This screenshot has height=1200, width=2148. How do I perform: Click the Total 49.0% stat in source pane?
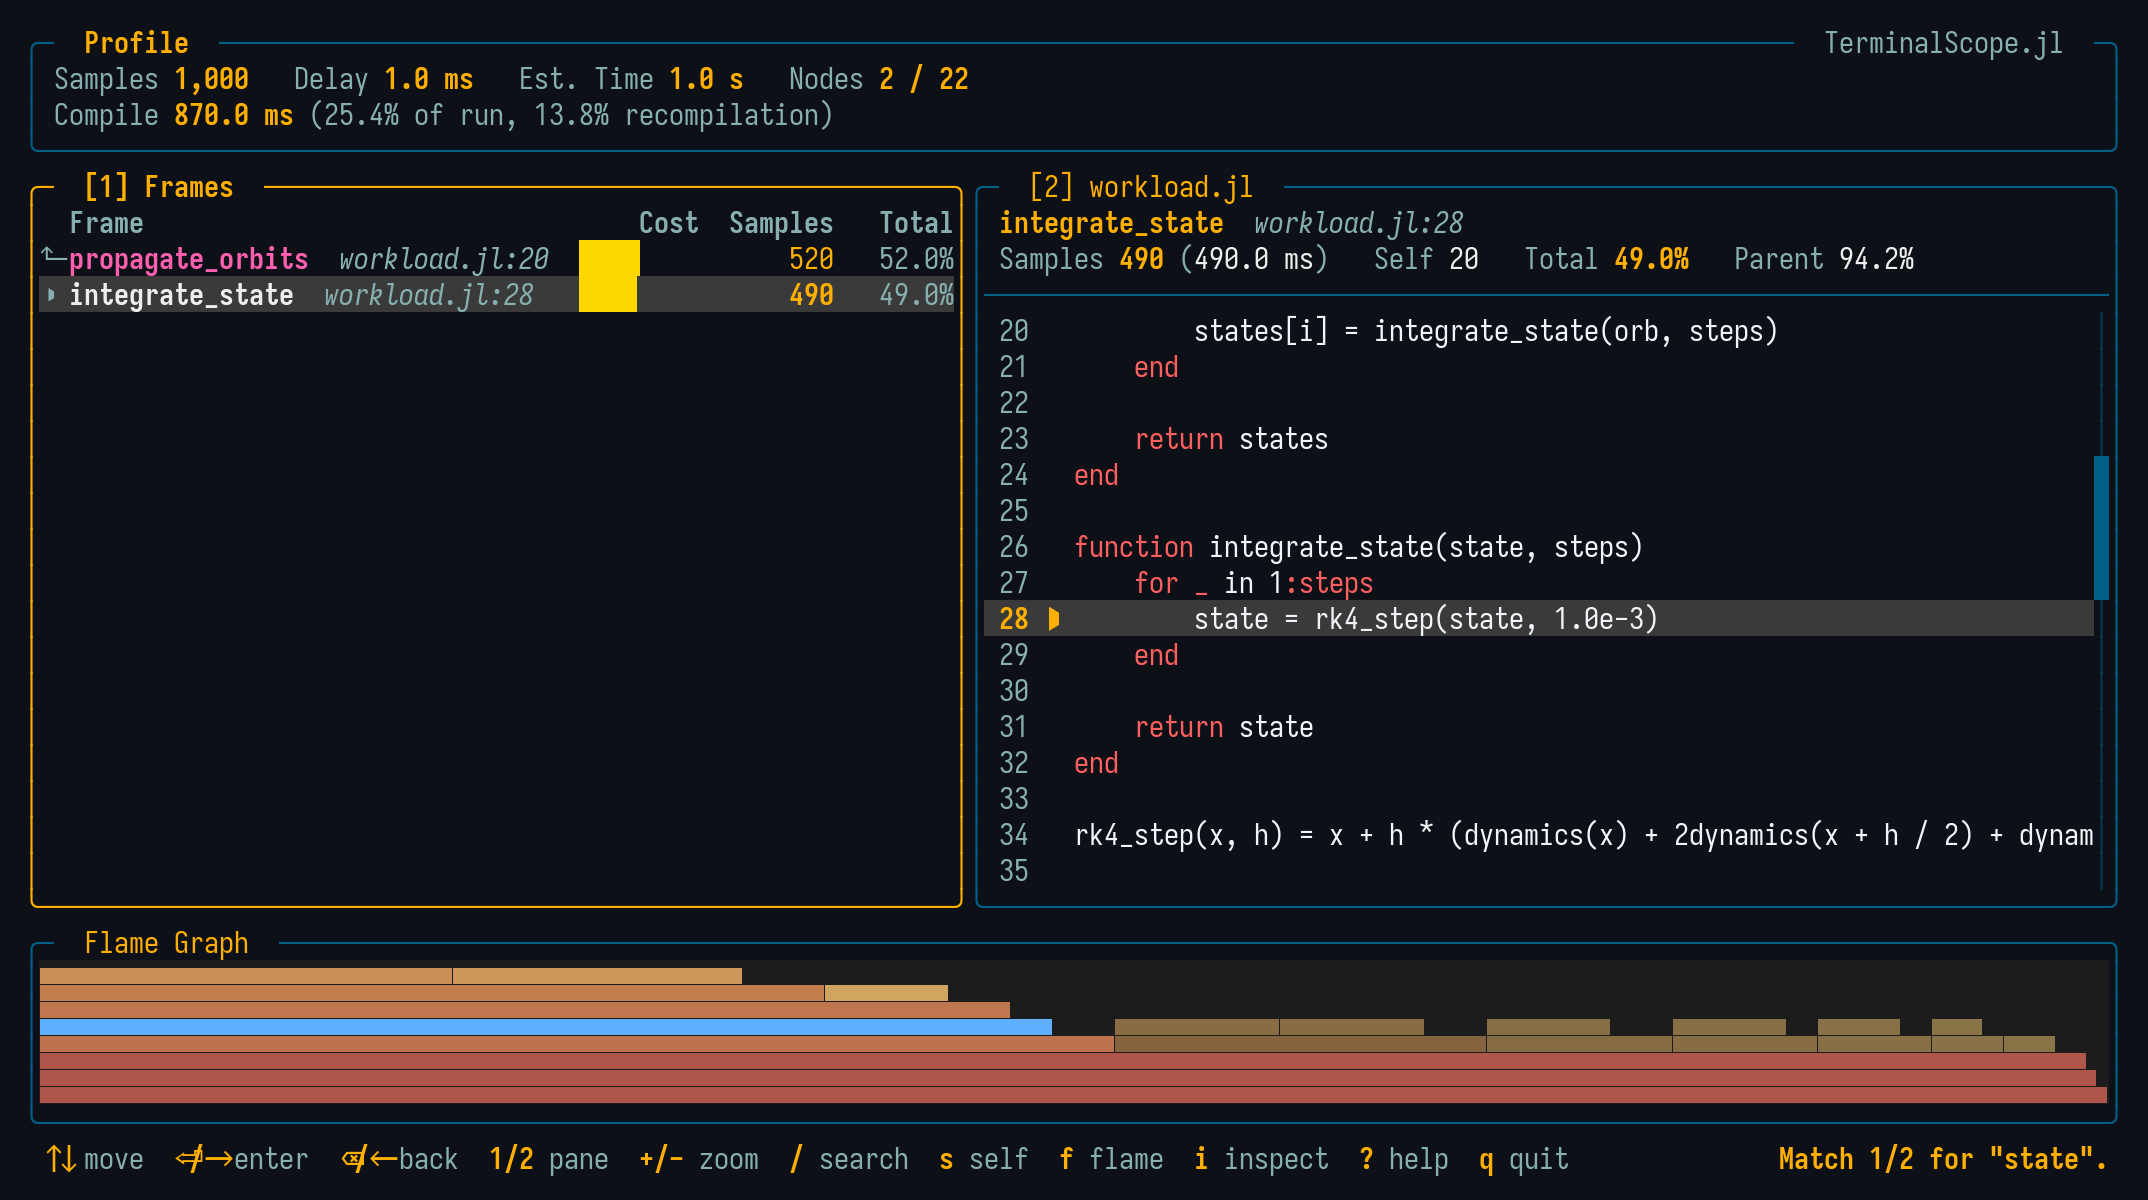pyautogui.click(x=1606, y=259)
